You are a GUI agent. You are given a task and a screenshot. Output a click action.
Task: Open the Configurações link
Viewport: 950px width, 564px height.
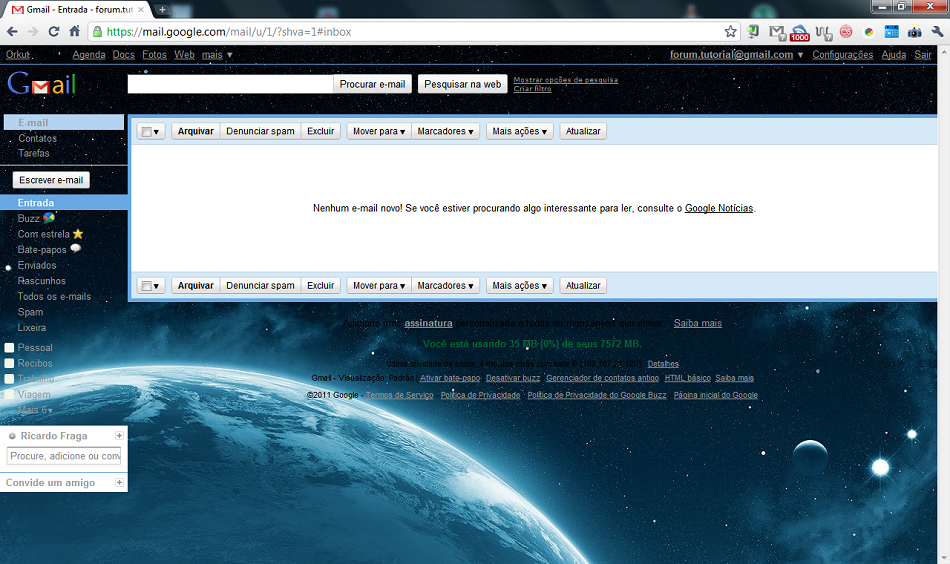843,55
